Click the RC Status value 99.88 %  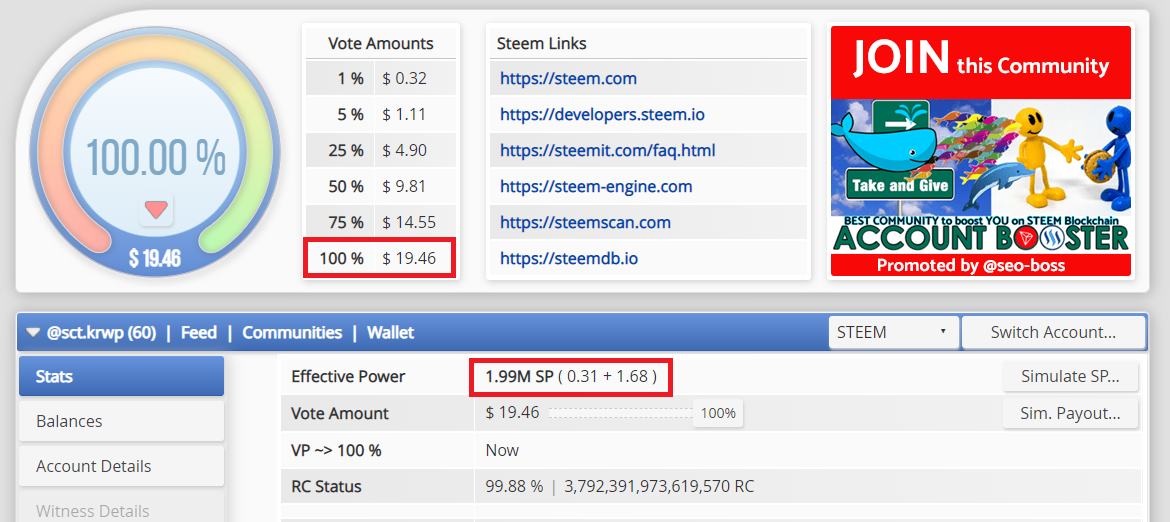(514, 487)
